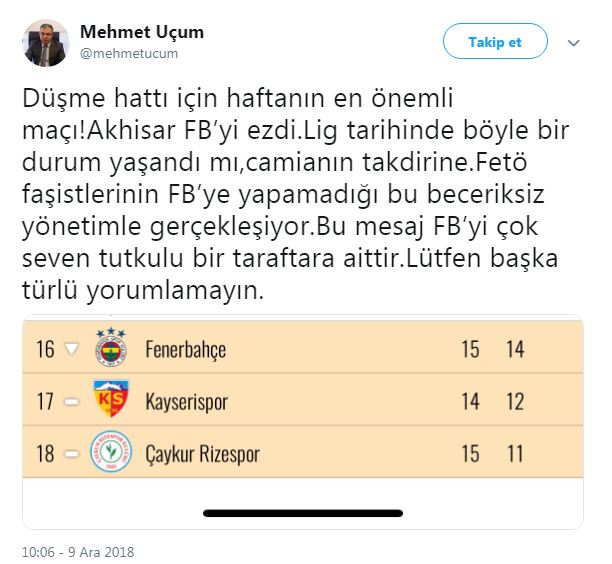Click Kayserispor's 12 points value
Image resolution: width=612 pixels, height=564 pixels.
click(x=515, y=402)
